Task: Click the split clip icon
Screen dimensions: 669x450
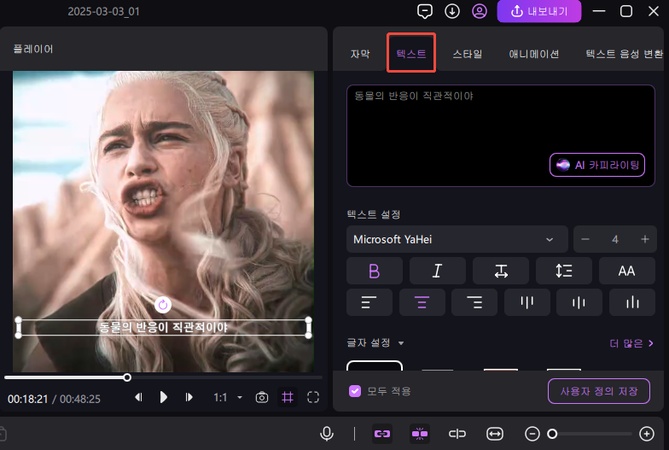Action: [x=457, y=434]
